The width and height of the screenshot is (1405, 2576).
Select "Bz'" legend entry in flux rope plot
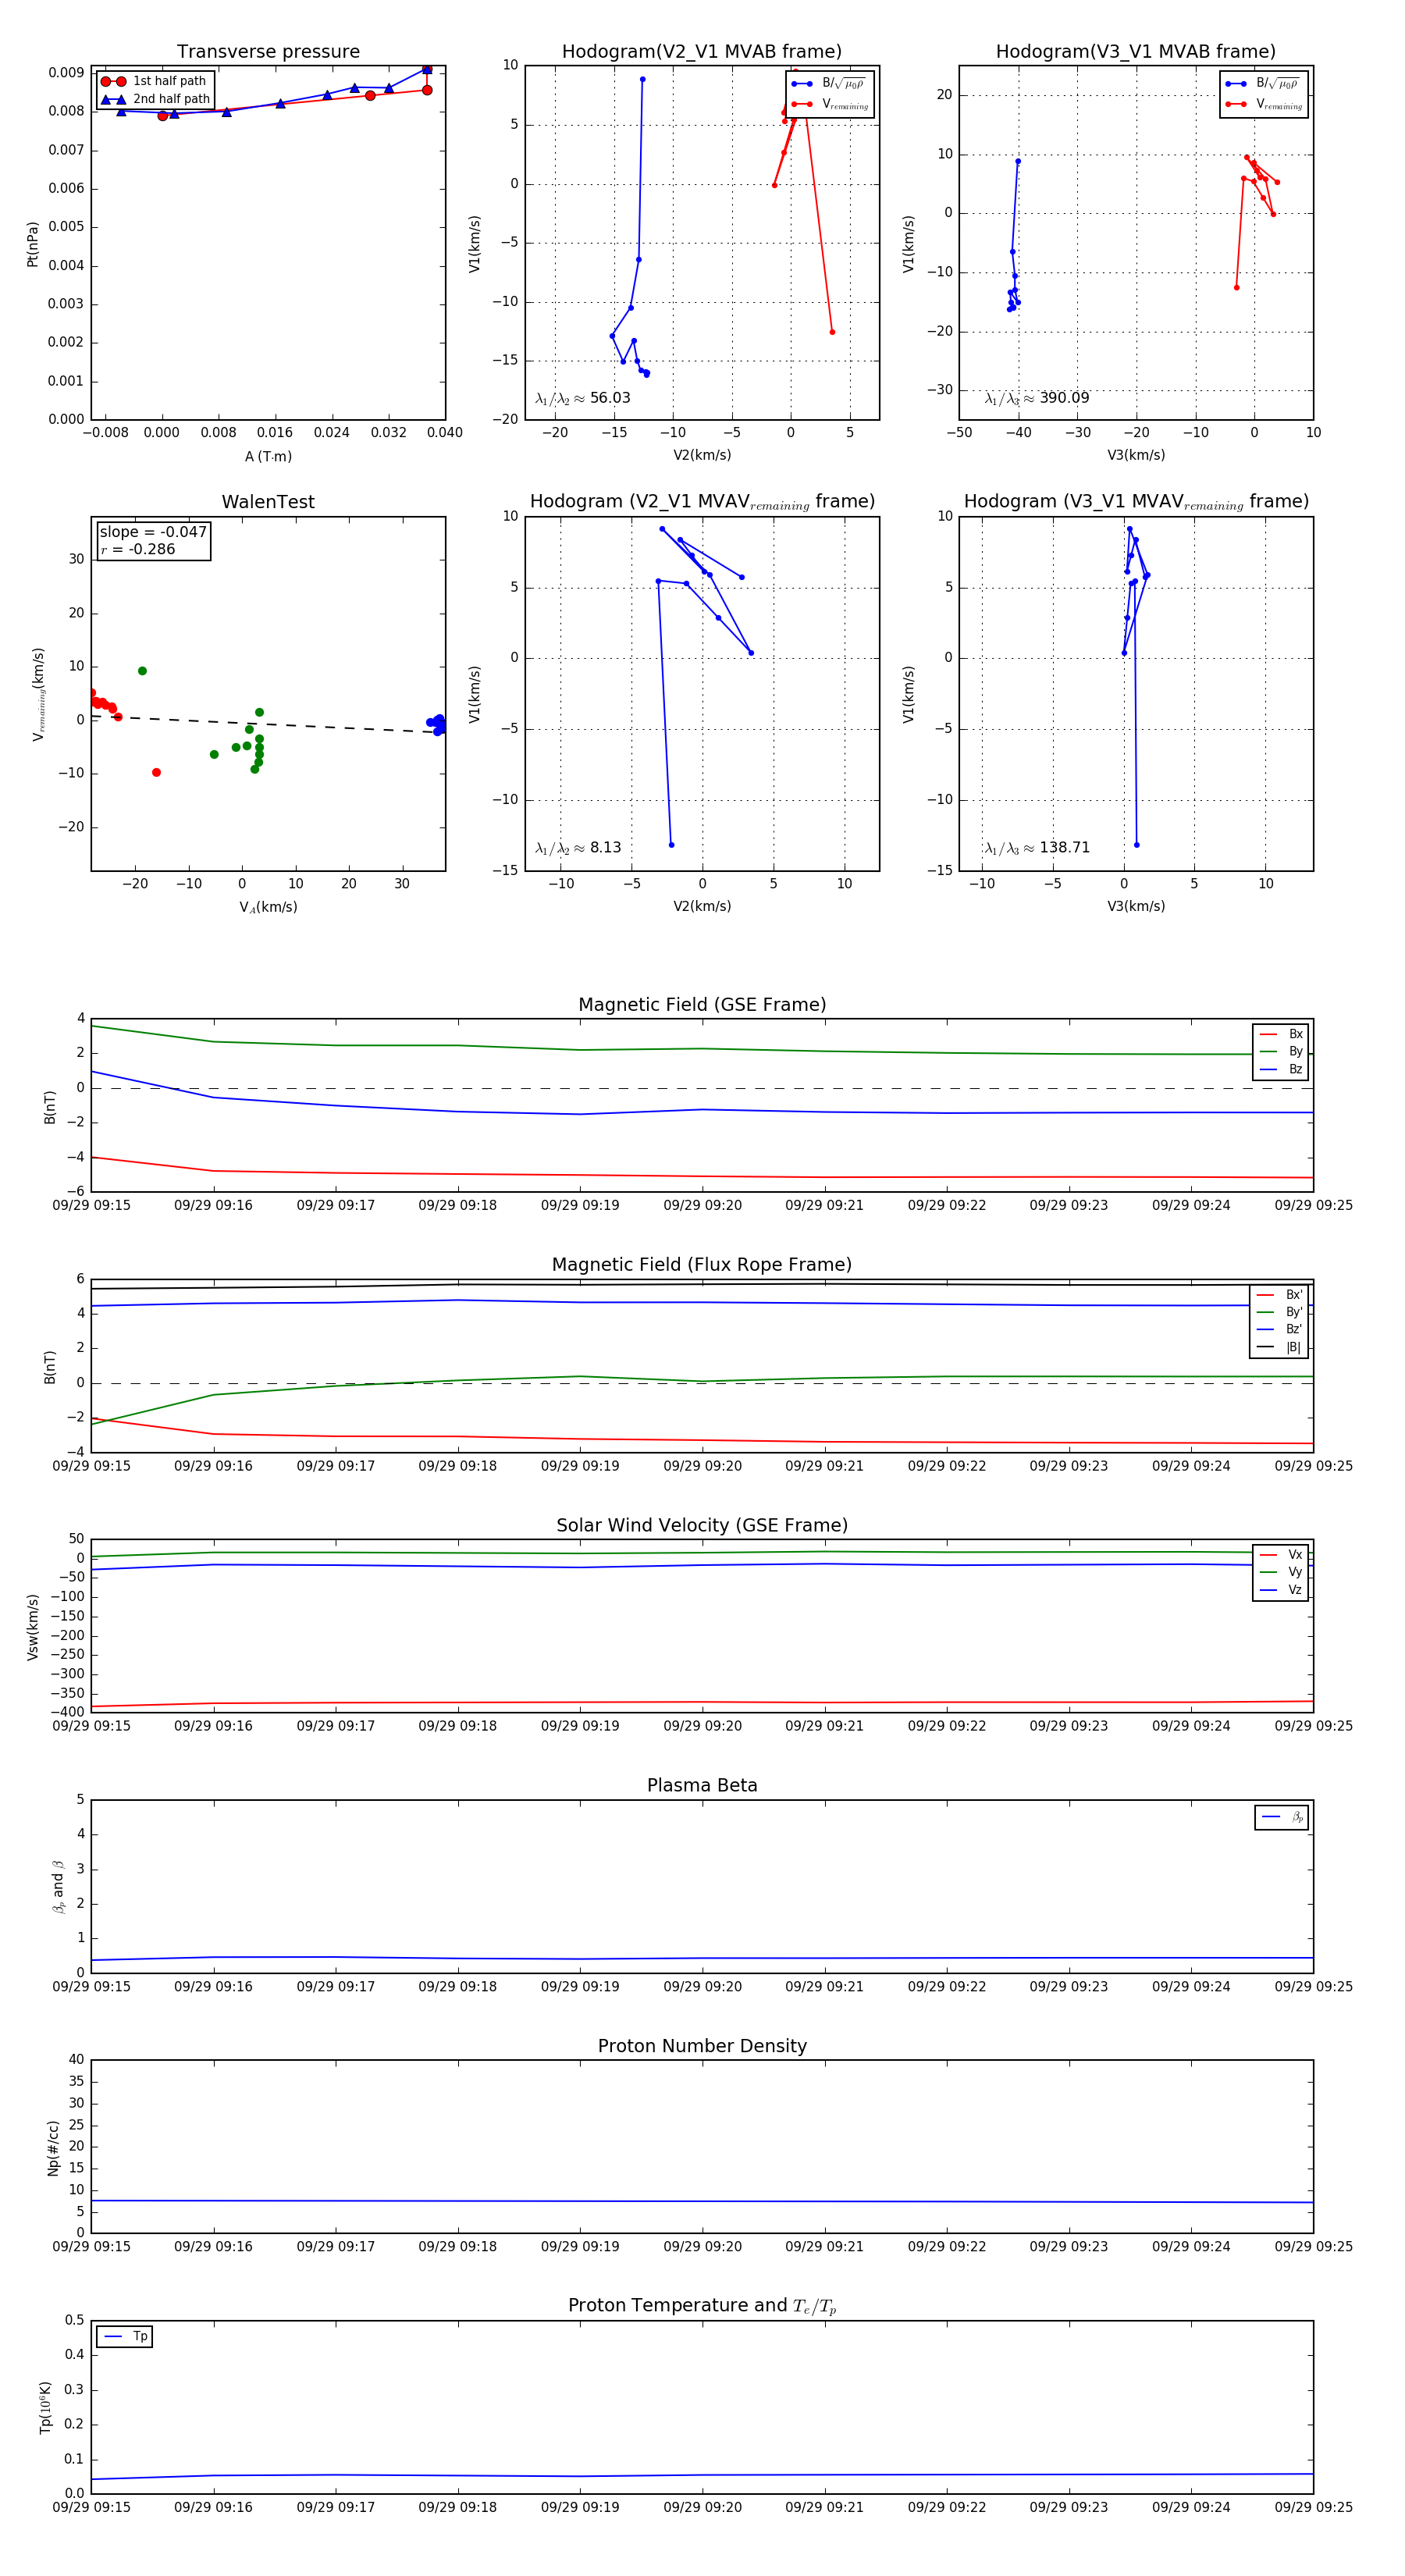1279,1329
